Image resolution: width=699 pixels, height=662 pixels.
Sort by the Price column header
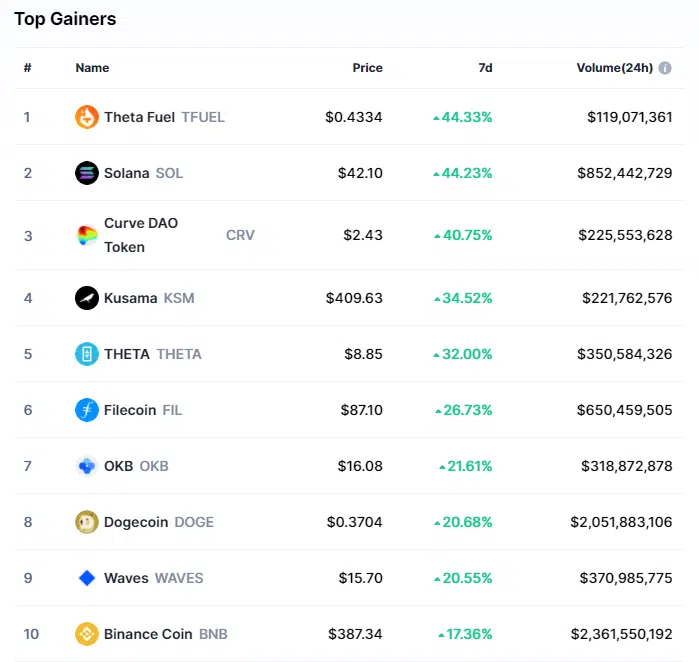click(x=367, y=68)
